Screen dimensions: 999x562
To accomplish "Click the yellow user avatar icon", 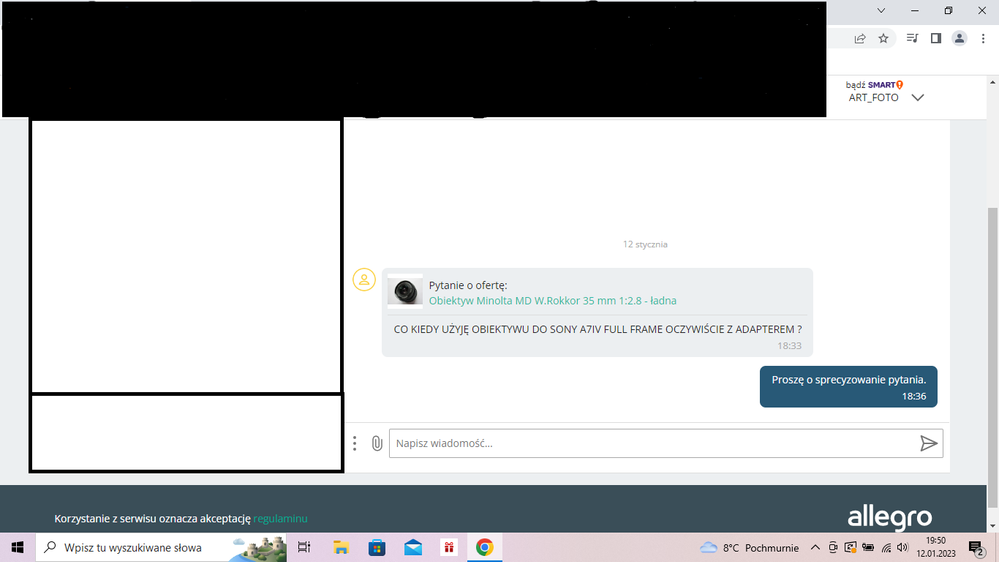I will [x=364, y=280].
